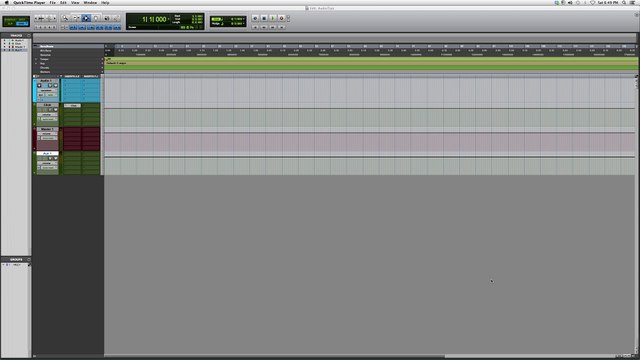Open the Window menu
Image resolution: width=640 pixels, height=360 pixels.
click(90, 2)
